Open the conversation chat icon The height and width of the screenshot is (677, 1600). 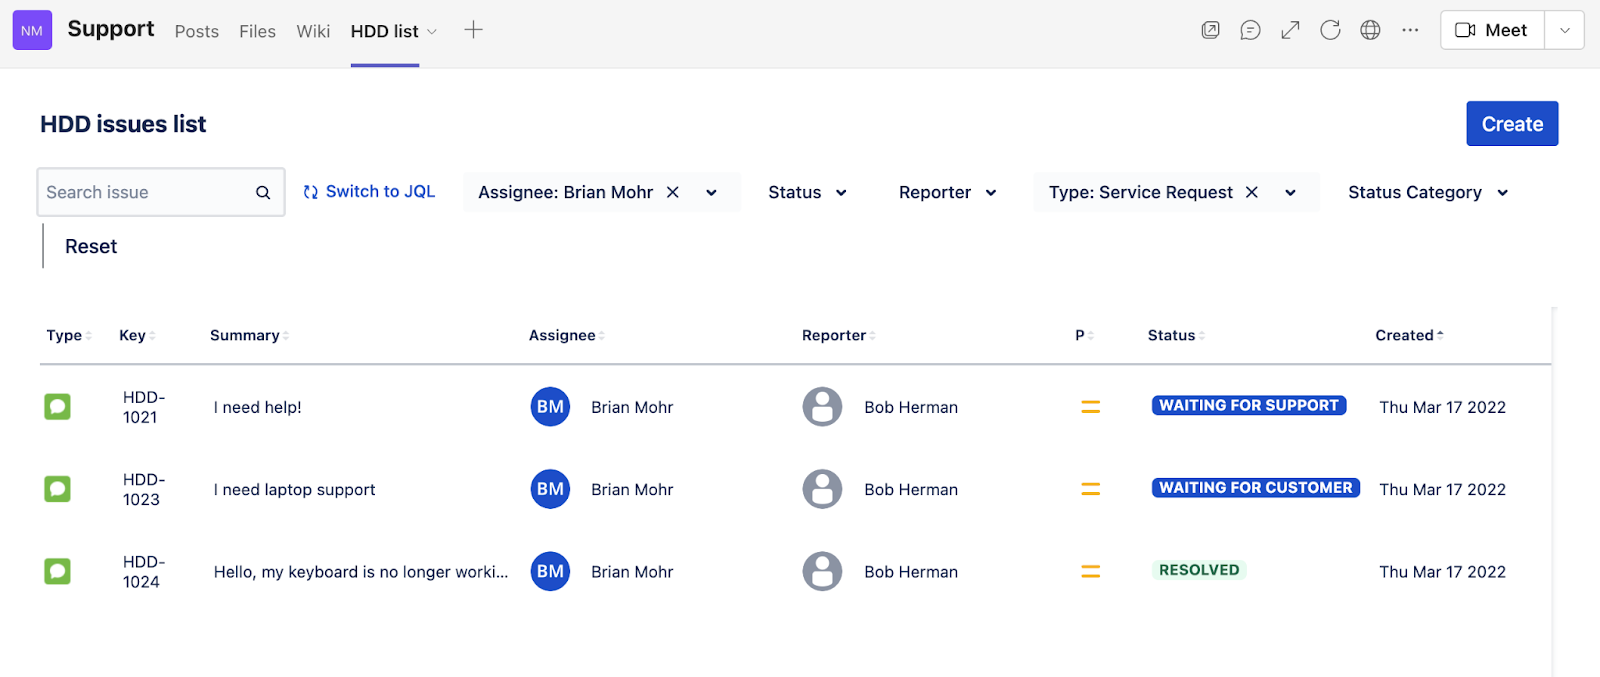click(1250, 30)
